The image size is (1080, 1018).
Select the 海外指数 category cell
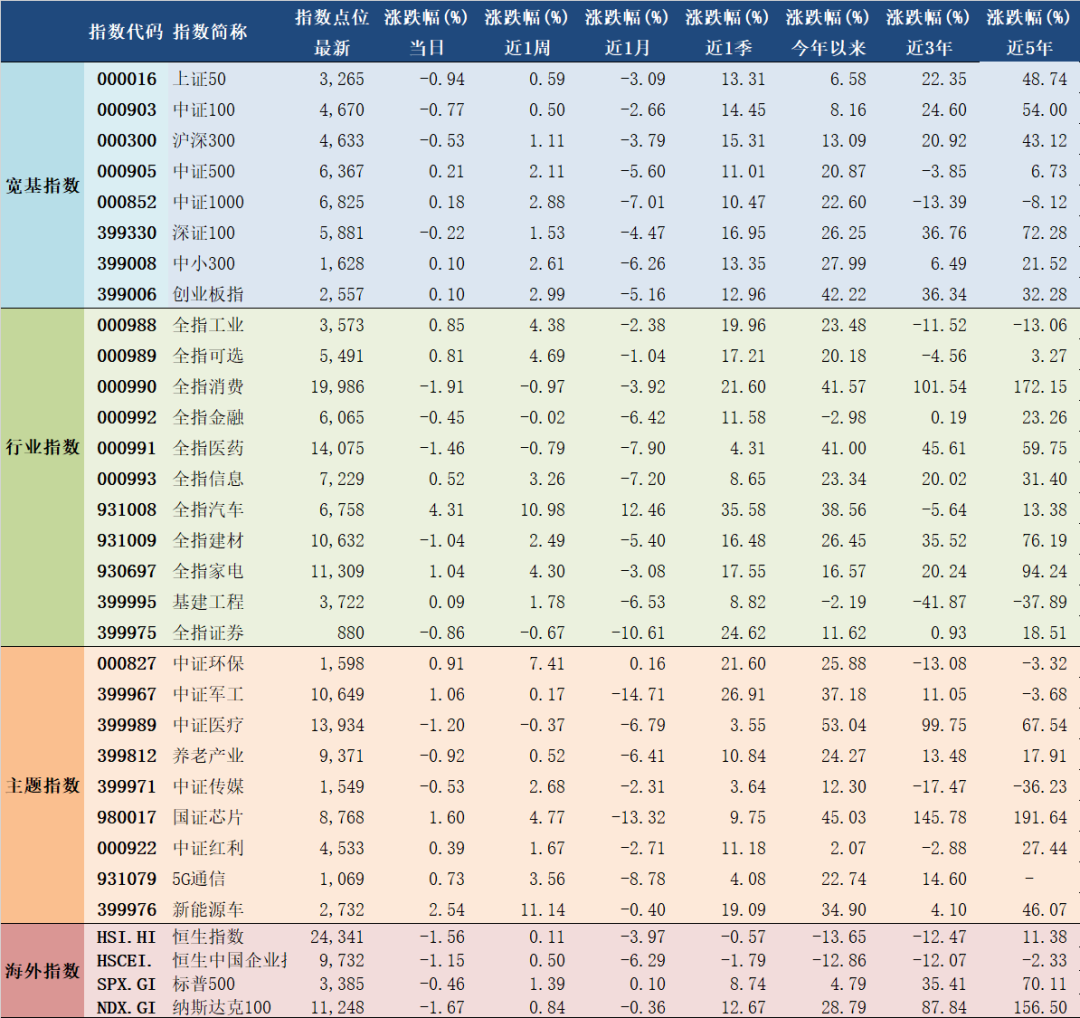pyautogui.click(x=43, y=971)
